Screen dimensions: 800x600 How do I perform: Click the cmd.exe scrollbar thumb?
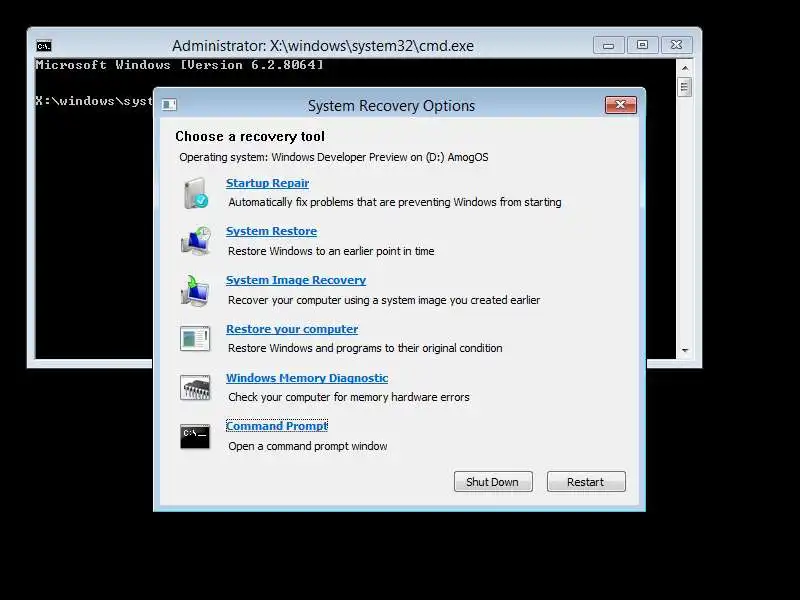pos(685,87)
